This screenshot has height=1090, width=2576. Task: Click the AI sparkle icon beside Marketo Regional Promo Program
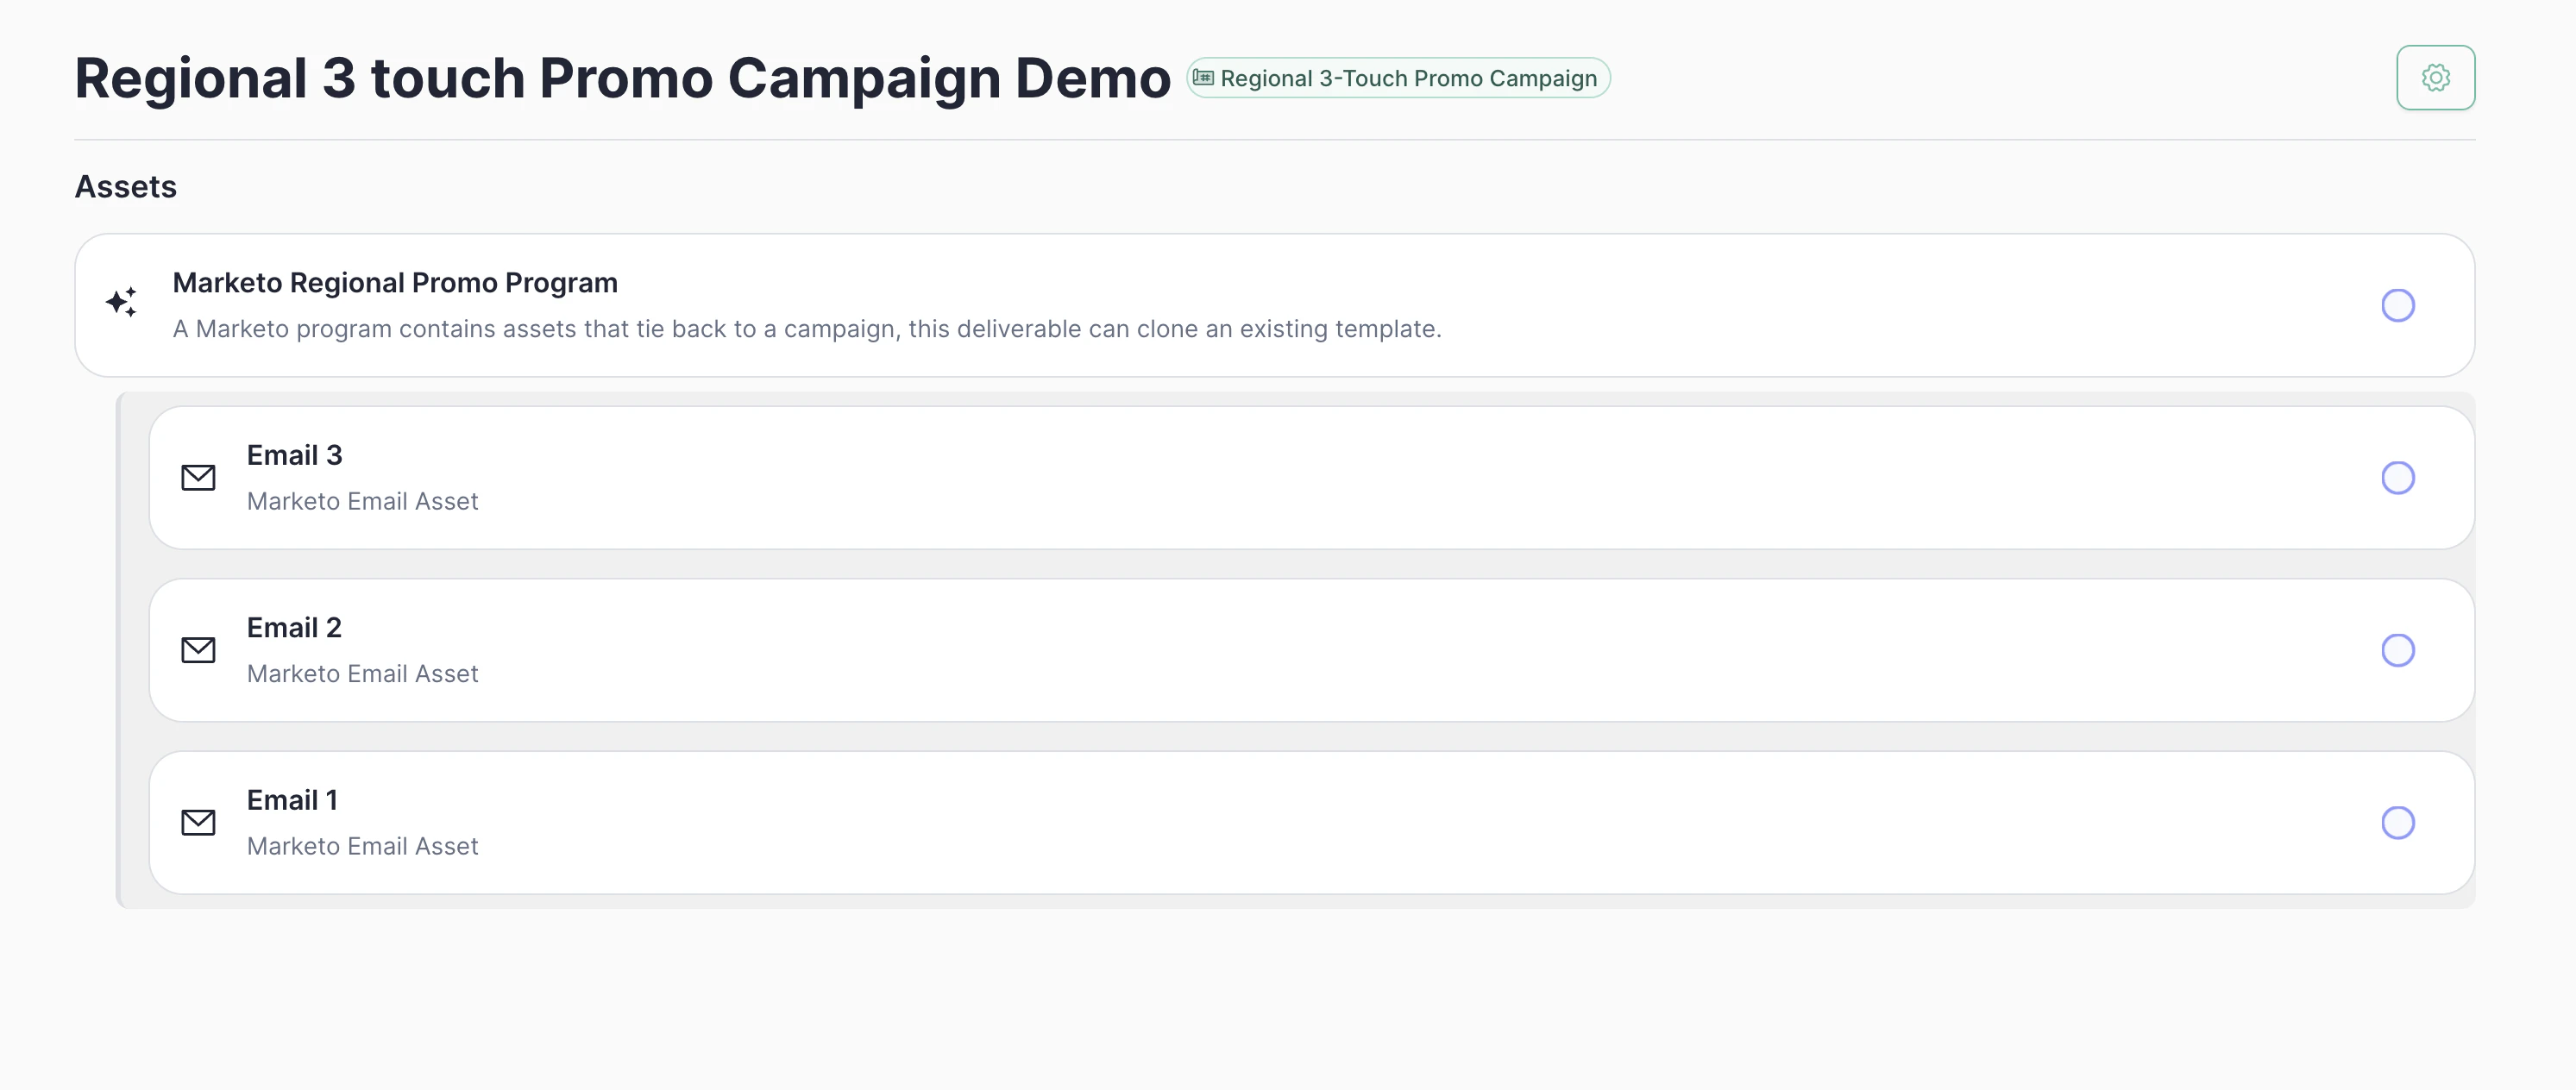pos(122,303)
